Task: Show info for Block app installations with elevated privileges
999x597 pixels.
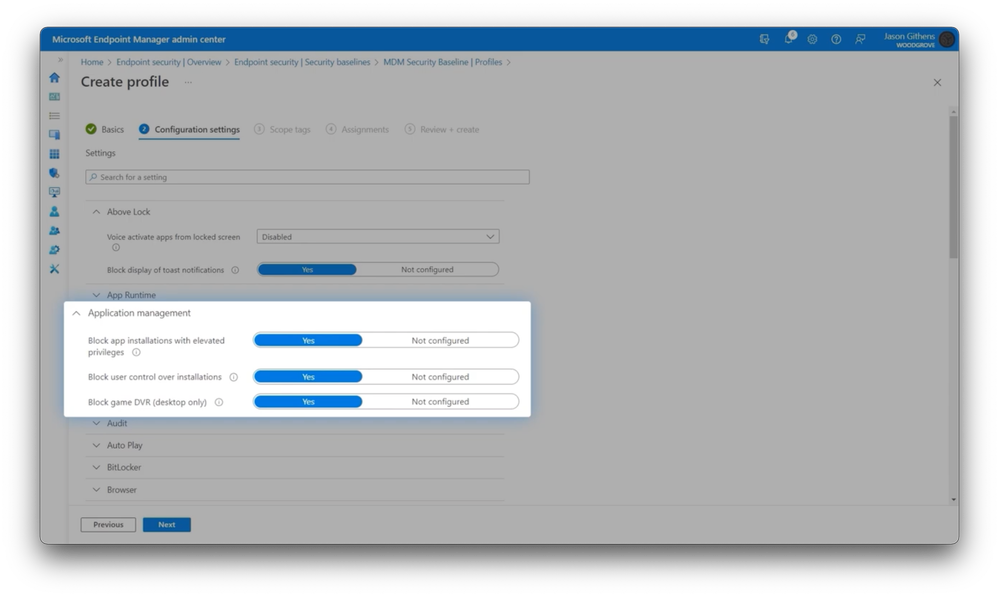Action: point(136,352)
